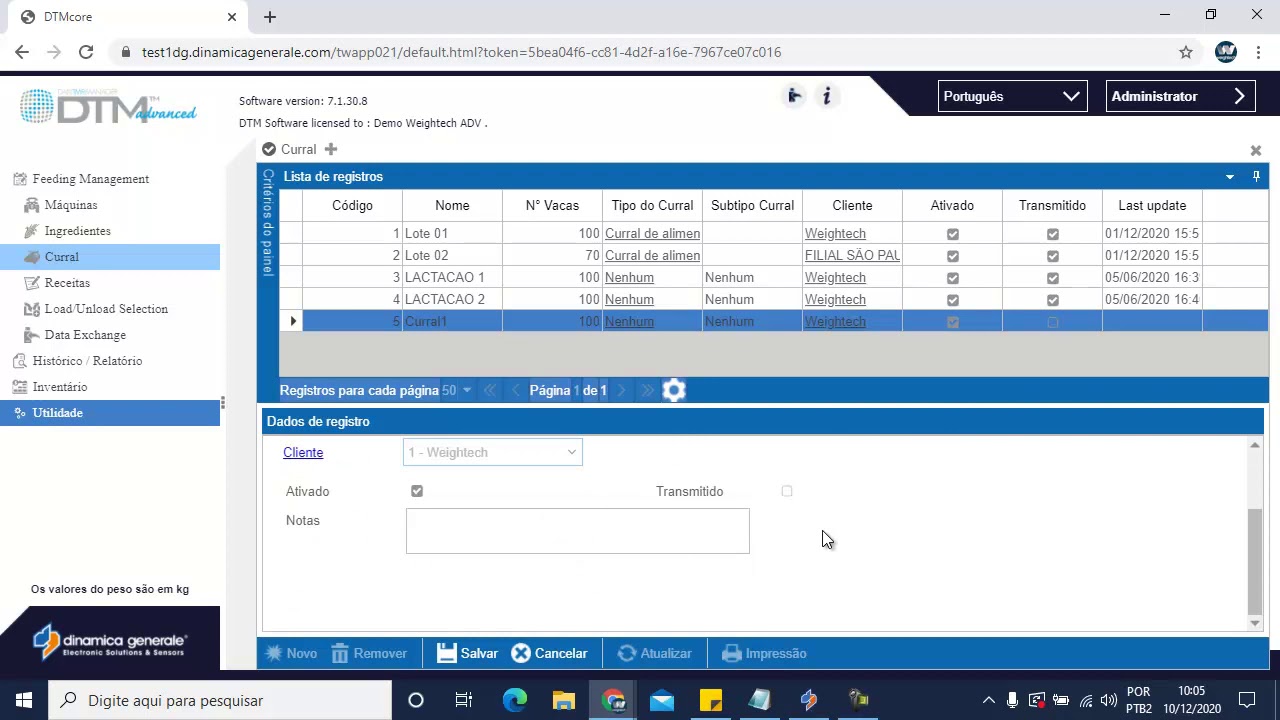Reload the browser page
Screen dimensions: 1280x720
[x=86, y=52]
